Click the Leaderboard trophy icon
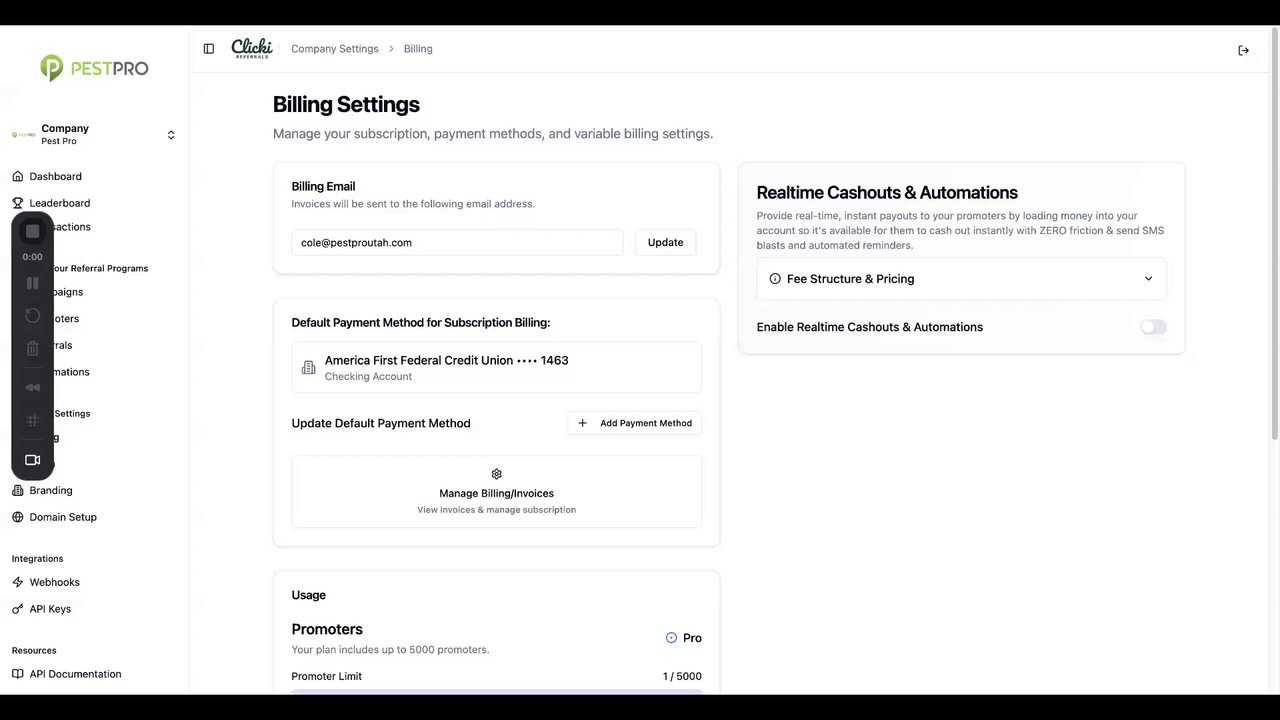The width and height of the screenshot is (1280, 720). (x=18, y=203)
